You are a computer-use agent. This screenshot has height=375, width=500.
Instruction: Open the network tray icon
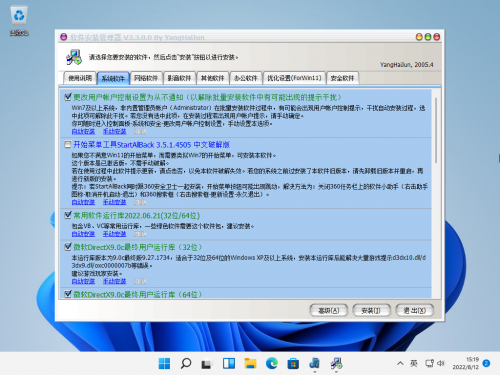coord(429,363)
